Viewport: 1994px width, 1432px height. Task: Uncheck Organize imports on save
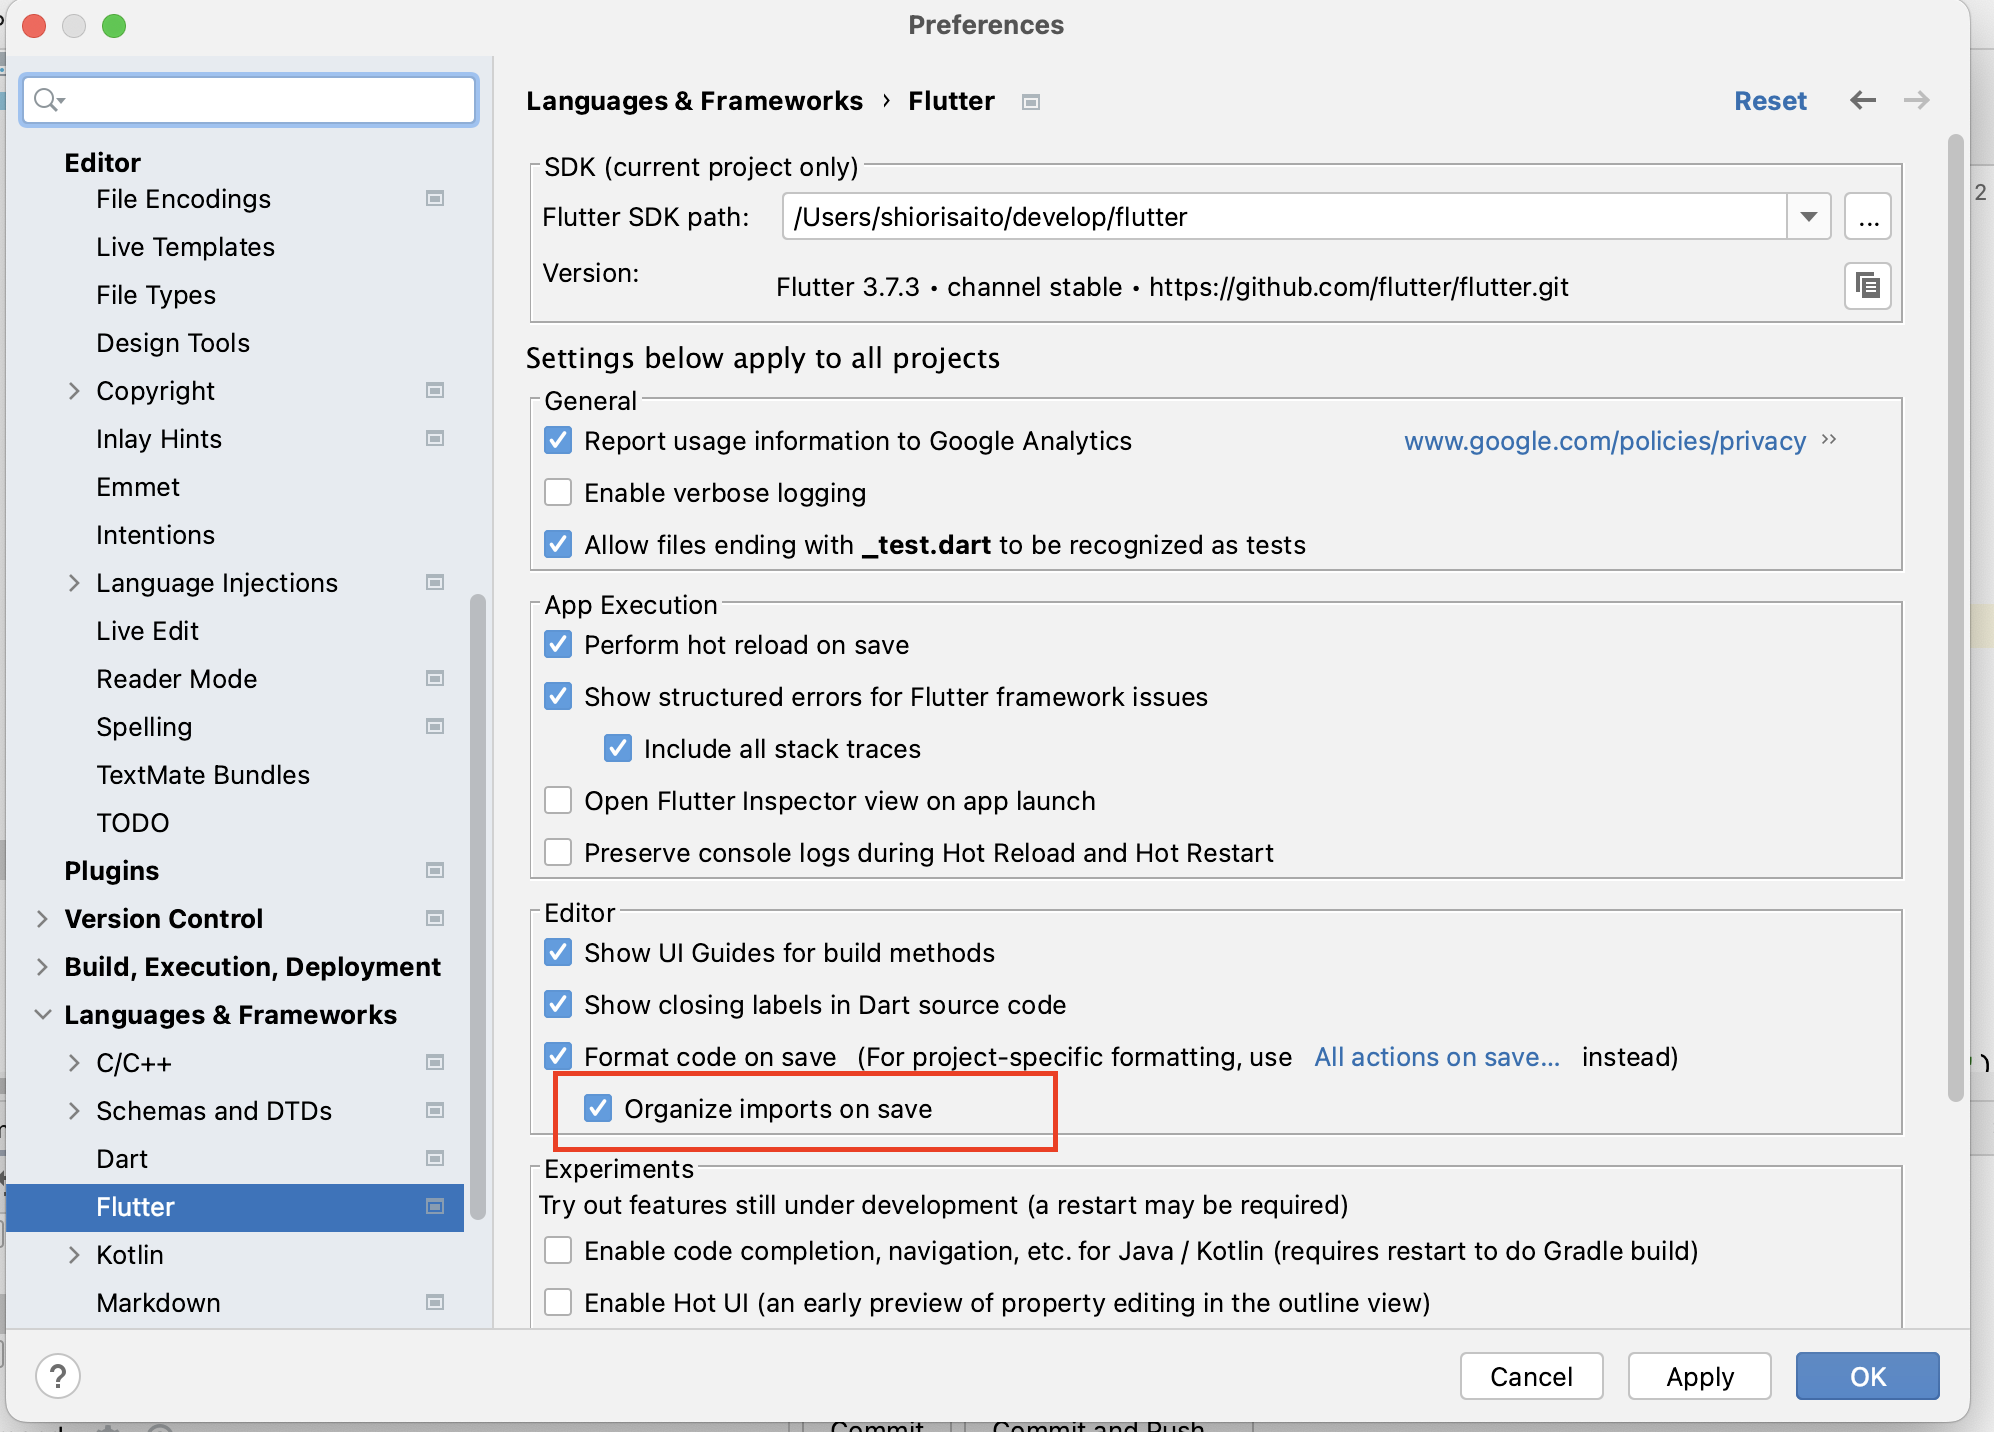pos(598,1109)
